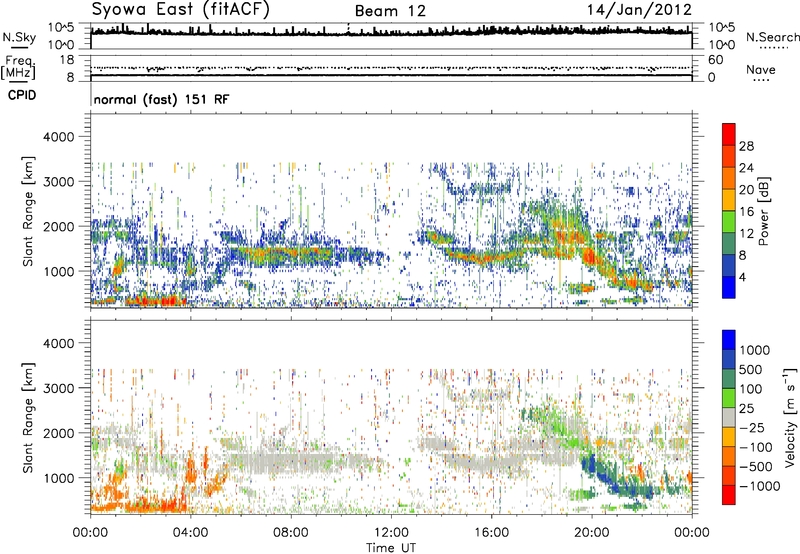Select the '-1000' label on the Velocity colorbar
800x554 pixels.
(759, 486)
